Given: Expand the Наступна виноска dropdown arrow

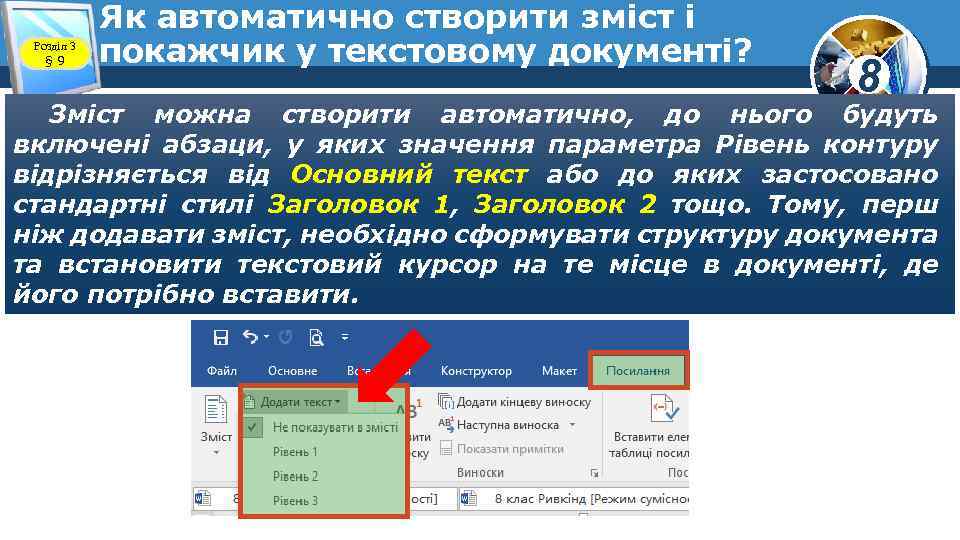Looking at the screenshot, I should coord(572,424).
